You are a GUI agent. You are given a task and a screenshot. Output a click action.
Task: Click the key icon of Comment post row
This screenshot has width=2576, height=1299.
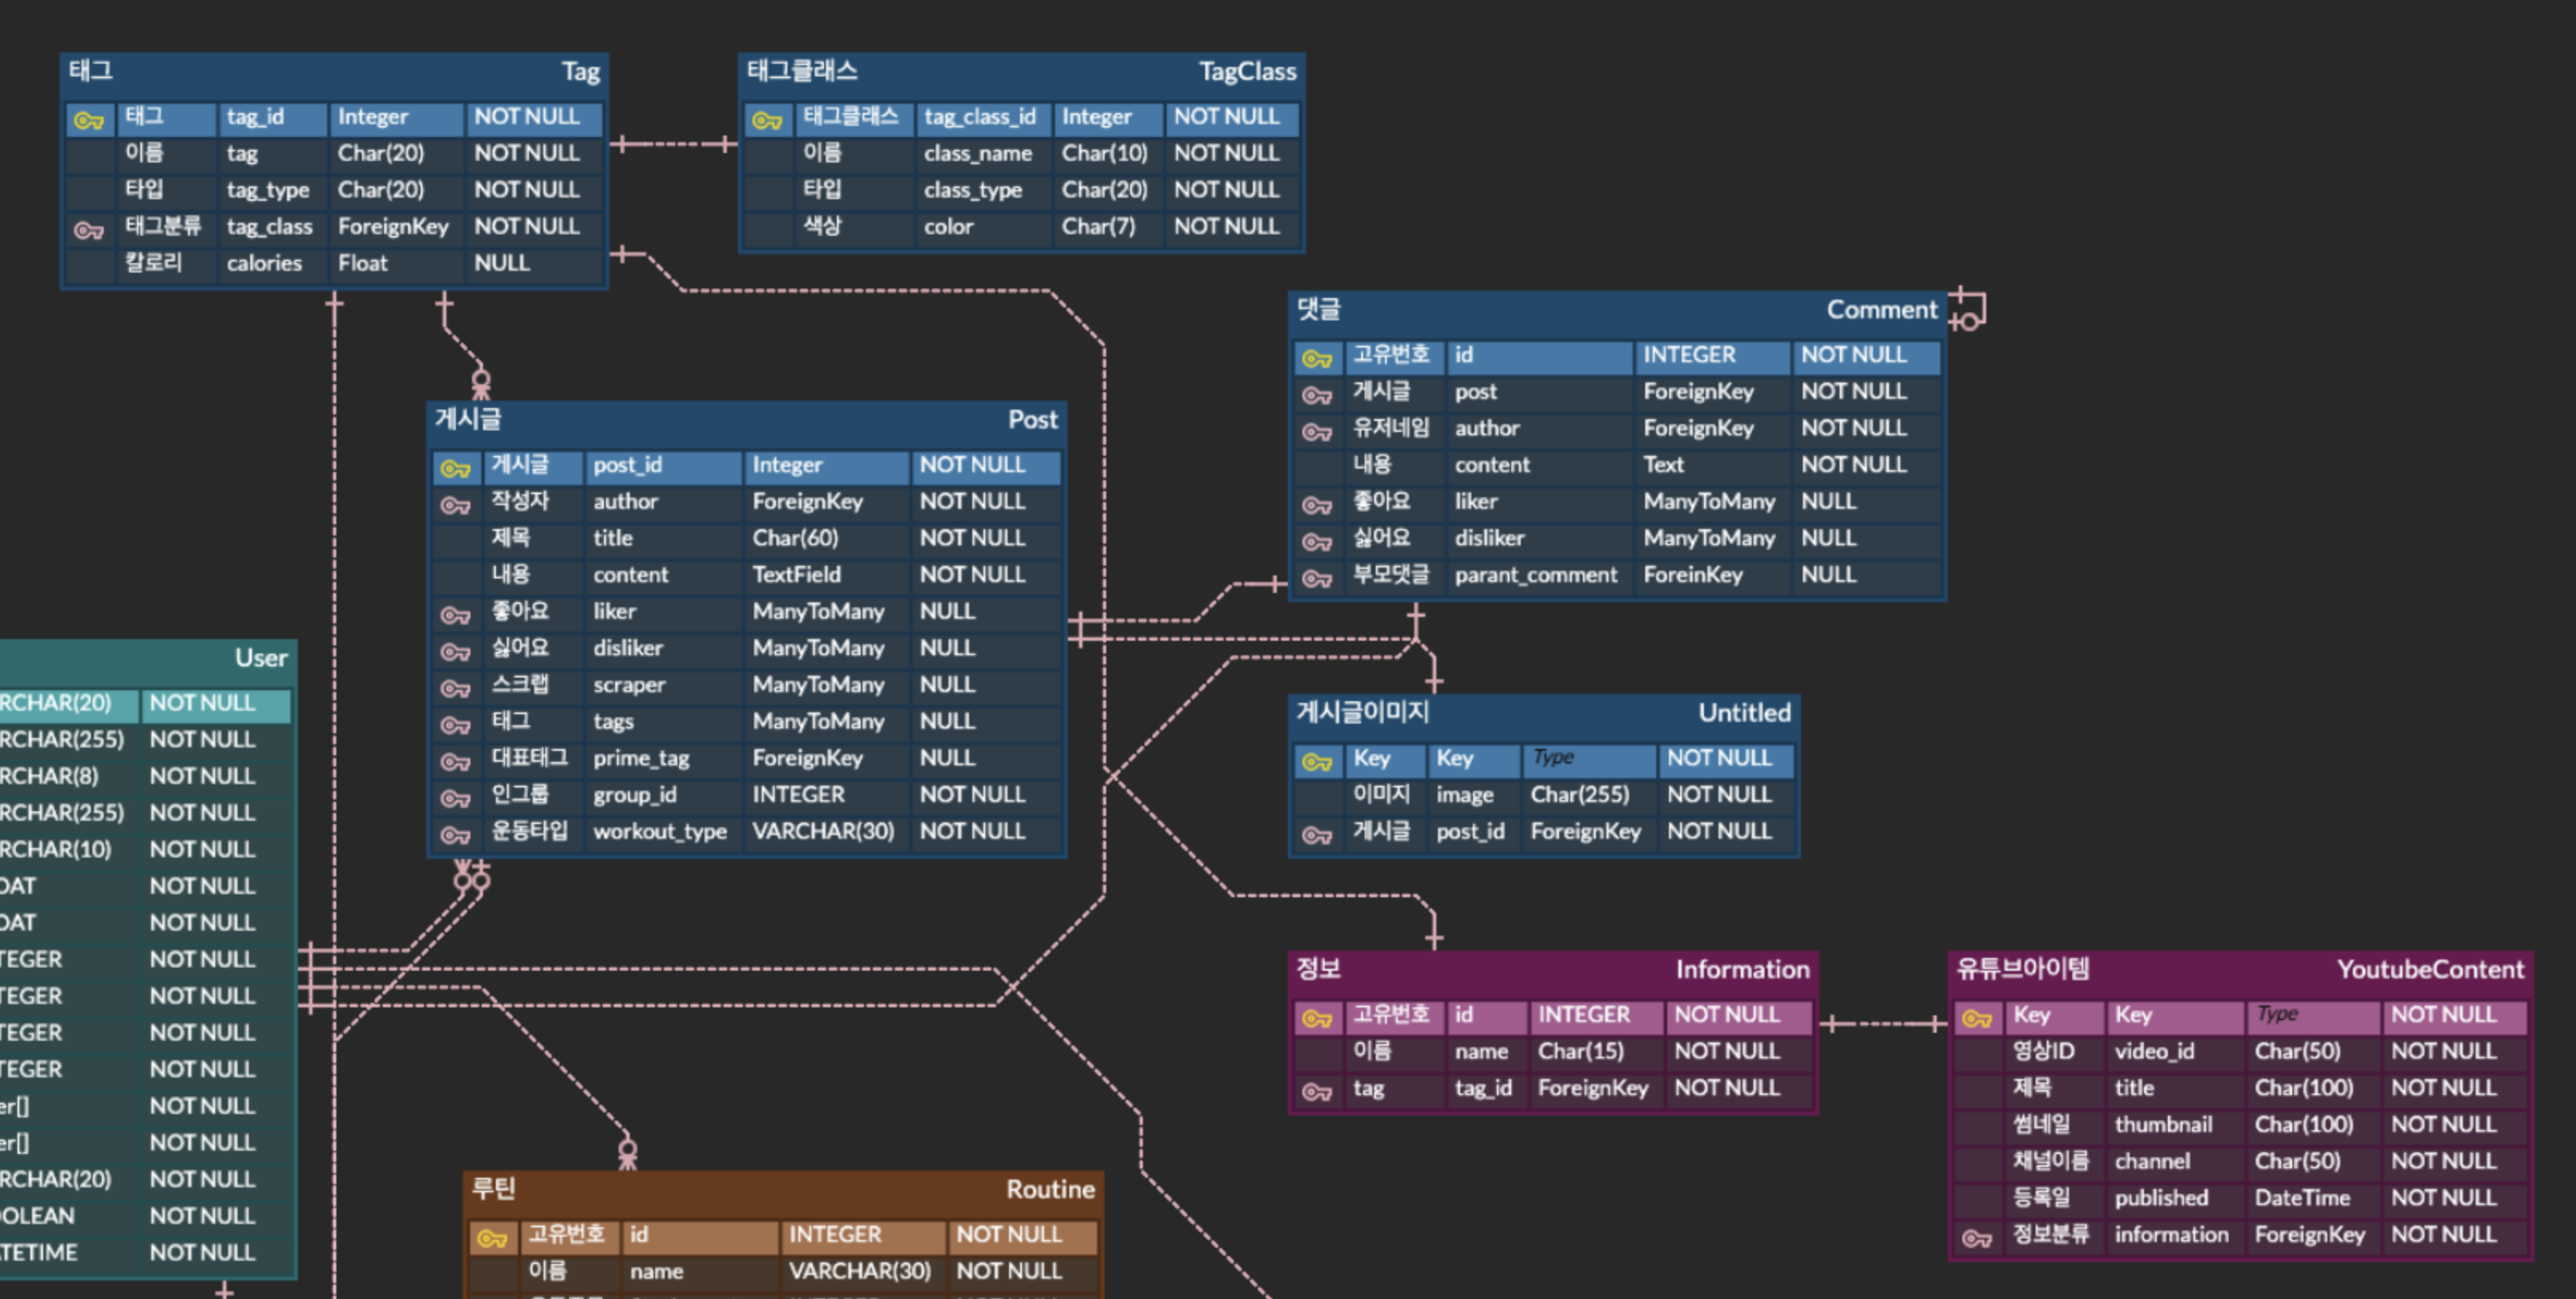click(x=1317, y=396)
